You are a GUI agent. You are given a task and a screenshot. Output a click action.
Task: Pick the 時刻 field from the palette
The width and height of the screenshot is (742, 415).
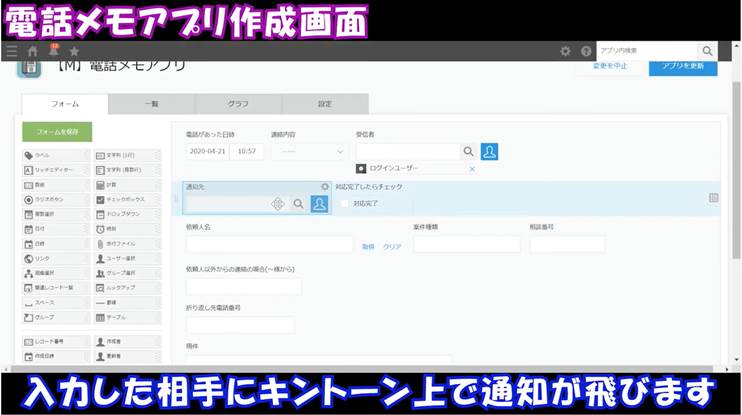(x=127, y=229)
